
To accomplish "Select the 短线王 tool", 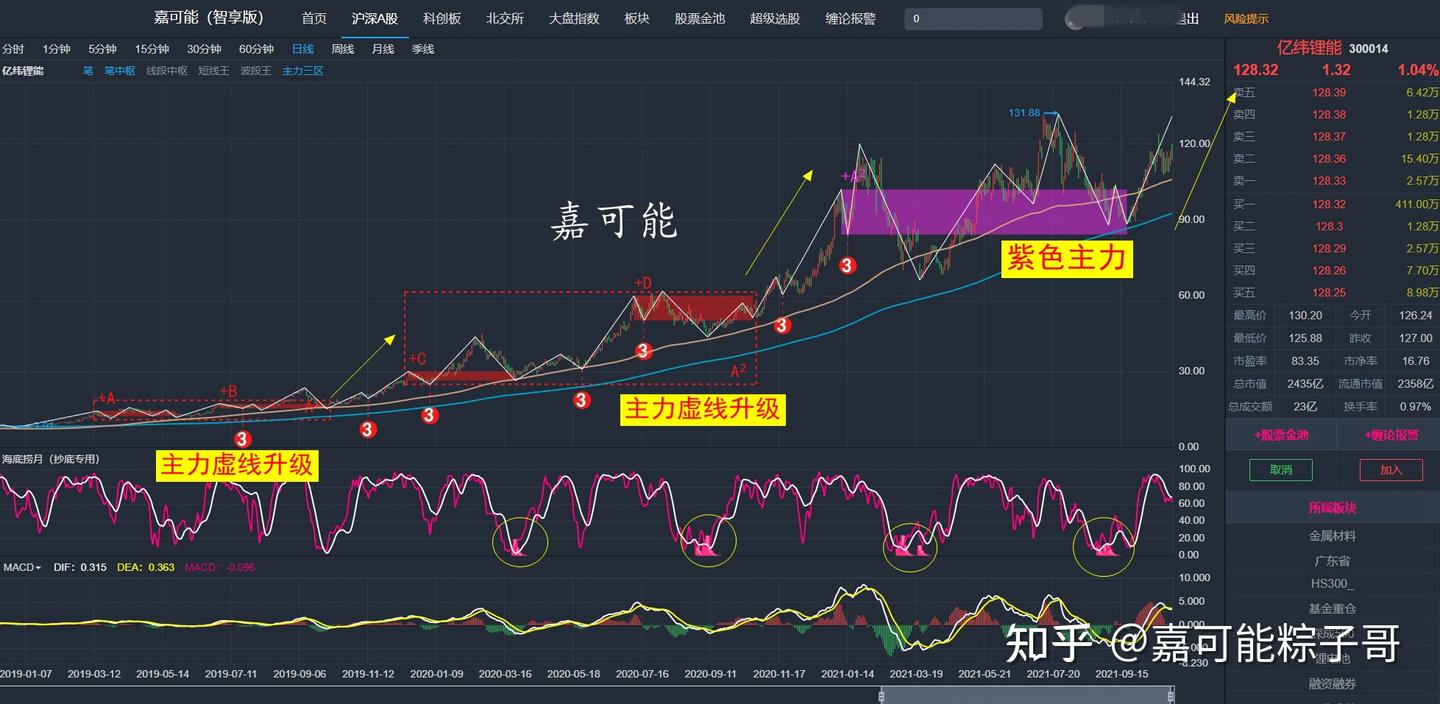I will click(x=213, y=70).
